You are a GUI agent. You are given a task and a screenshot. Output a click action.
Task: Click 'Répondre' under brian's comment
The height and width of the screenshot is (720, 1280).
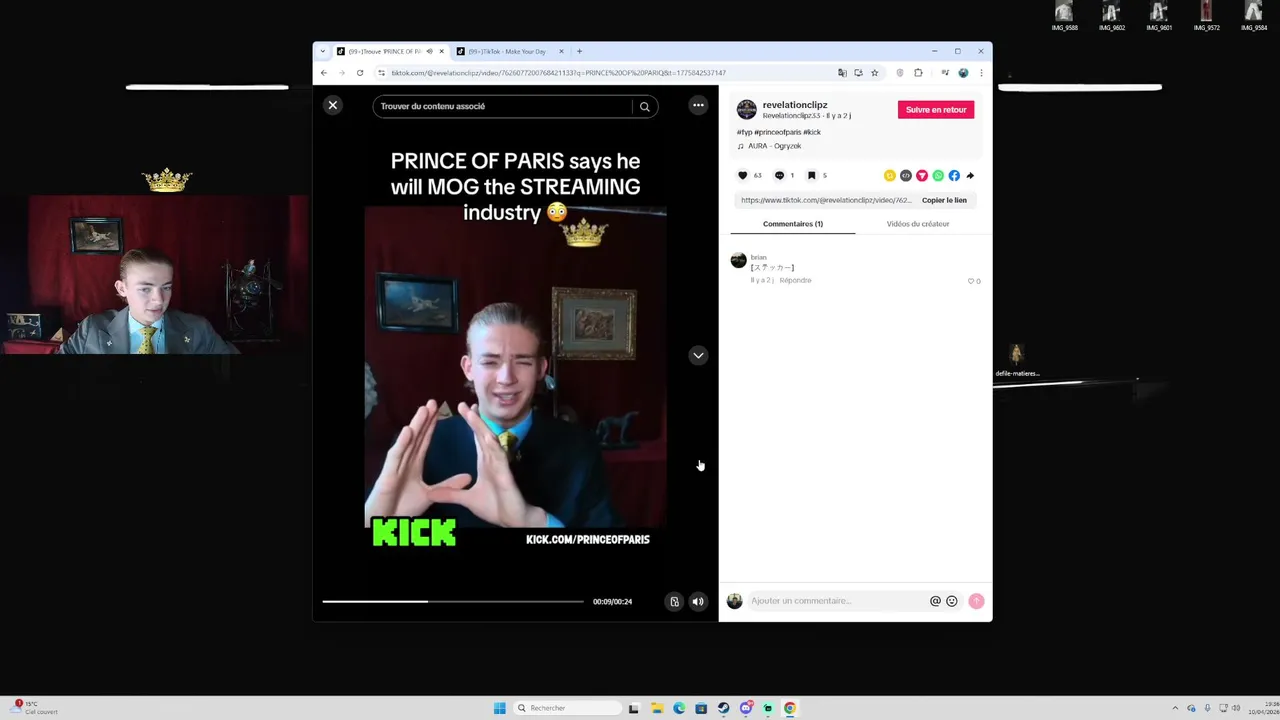pyautogui.click(x=796, y=280)
